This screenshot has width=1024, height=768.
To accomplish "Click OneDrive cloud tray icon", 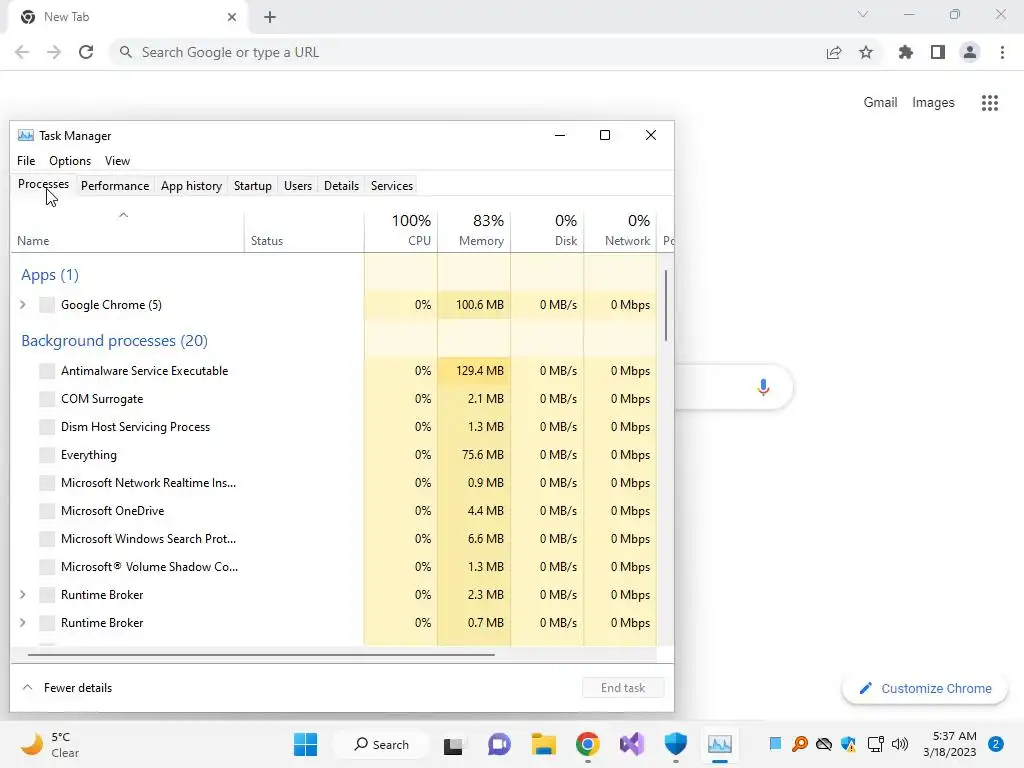I will point(824,744).
